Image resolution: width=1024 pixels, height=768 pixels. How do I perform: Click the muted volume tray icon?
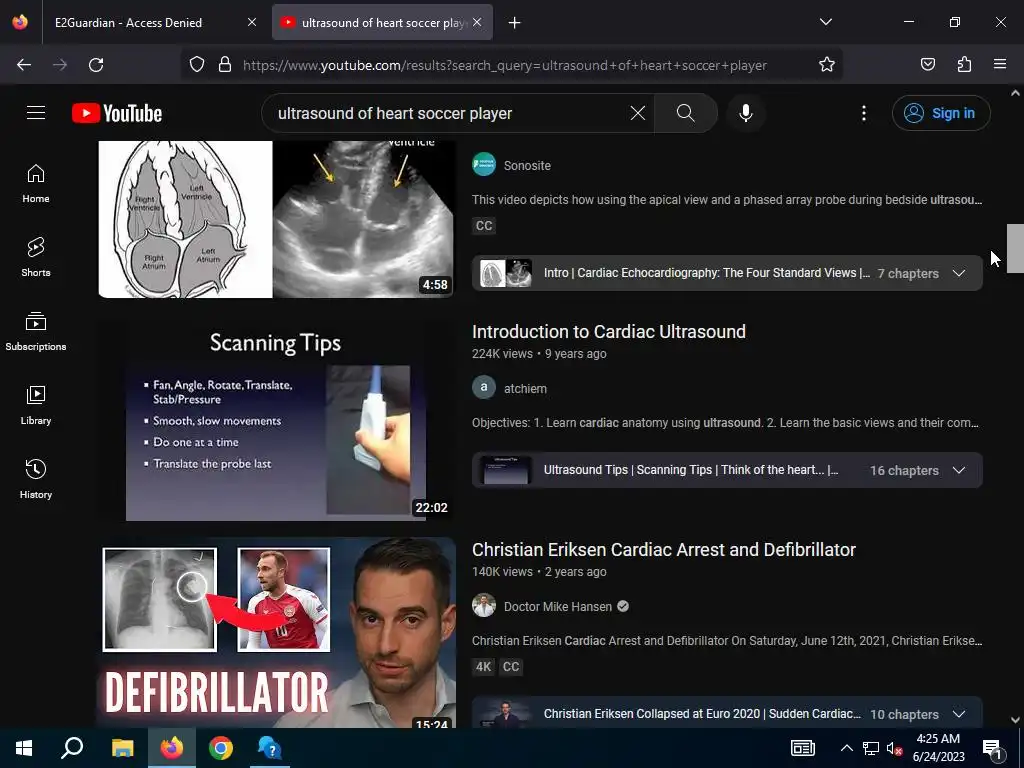pyautogui.click(x=894, y=748)
